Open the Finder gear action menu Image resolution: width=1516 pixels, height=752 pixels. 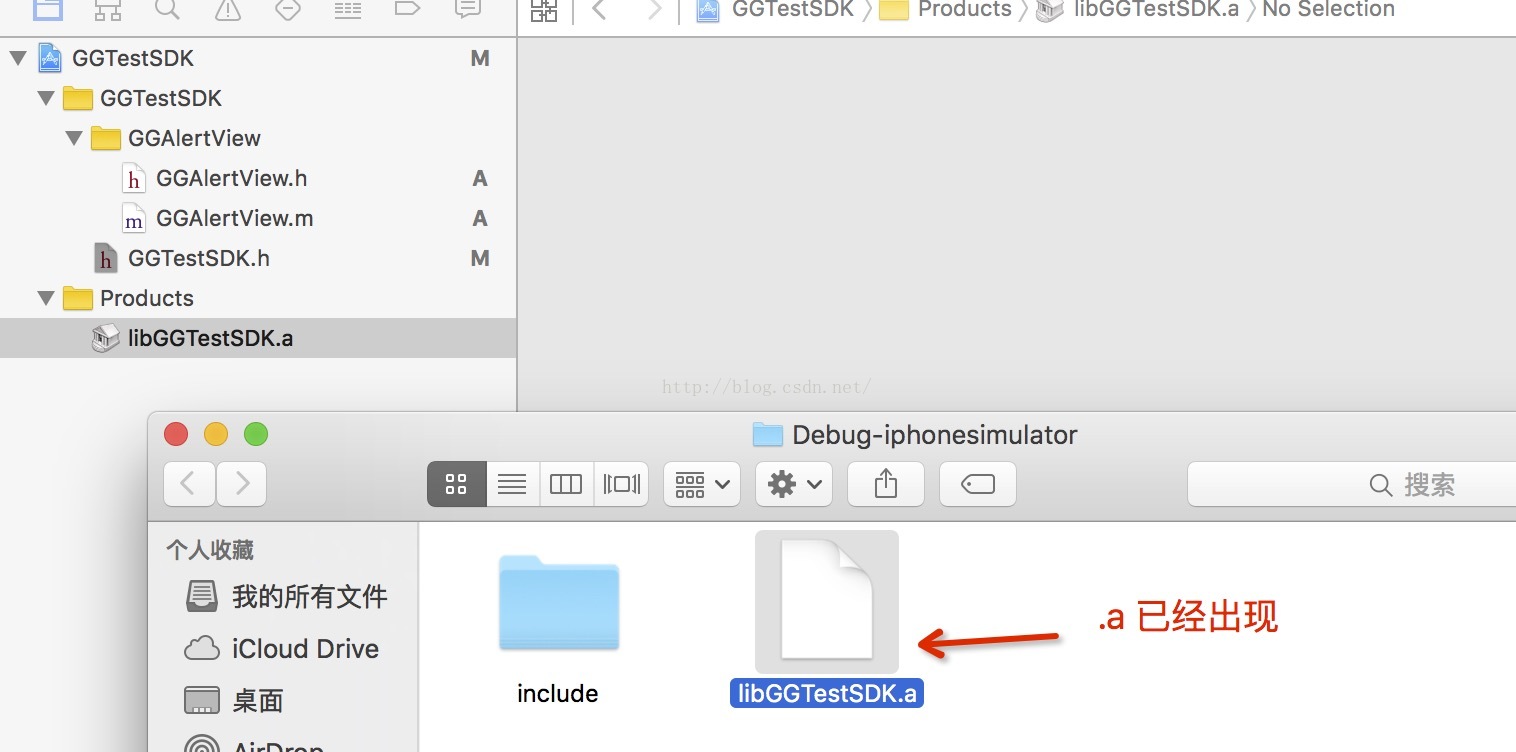click(x=794, y=485)
